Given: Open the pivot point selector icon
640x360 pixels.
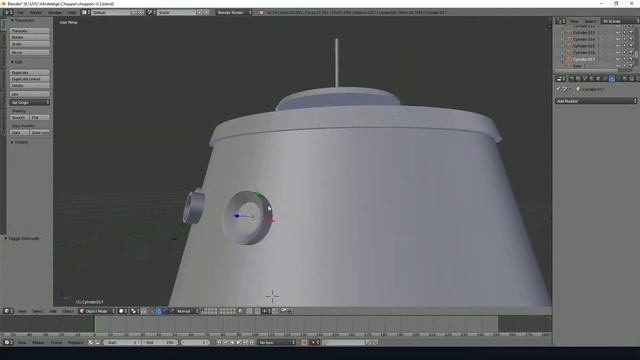Looking at the screenshot, I should (135, 311).
